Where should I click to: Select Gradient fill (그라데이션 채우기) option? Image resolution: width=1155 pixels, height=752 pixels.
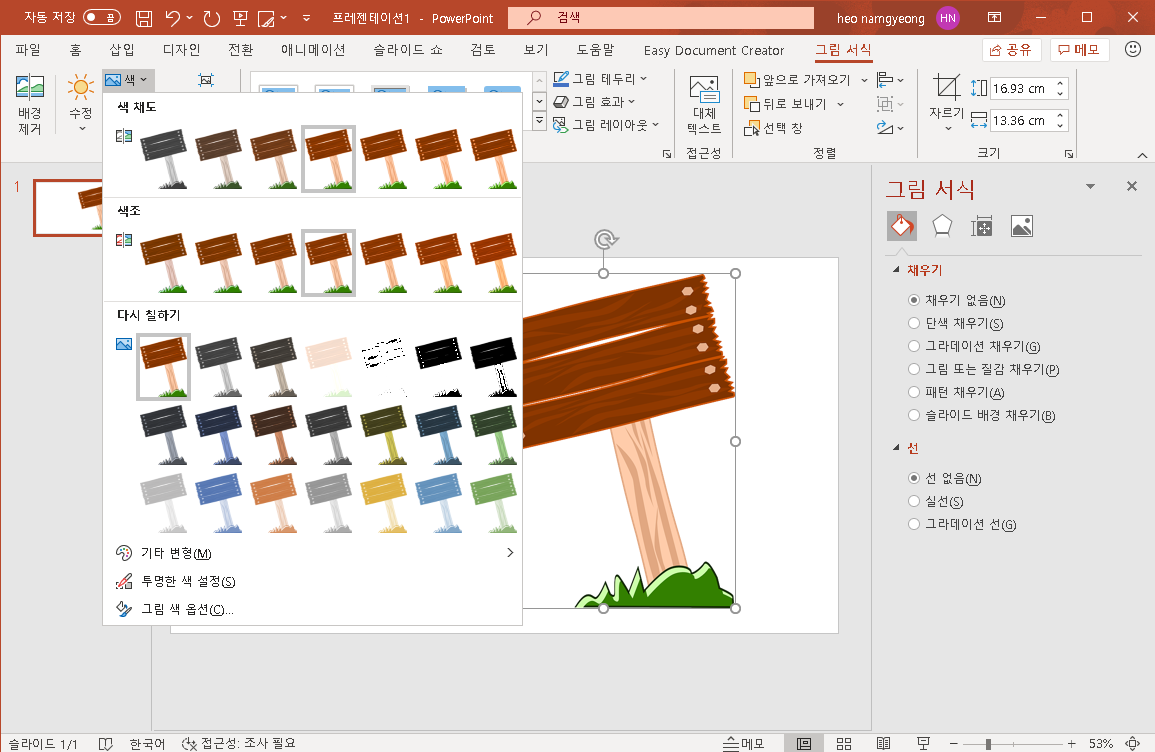point(914,345)
